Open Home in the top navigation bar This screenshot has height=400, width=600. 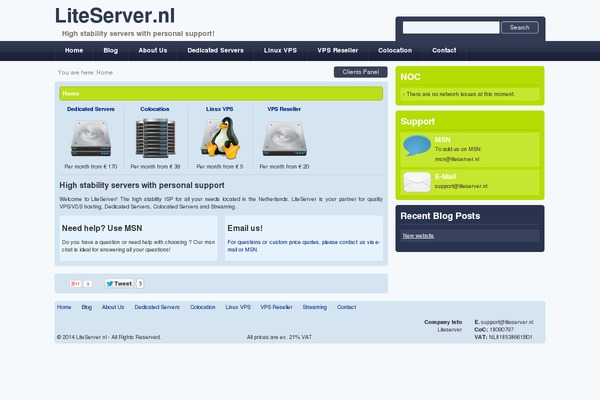pos(74,51)
